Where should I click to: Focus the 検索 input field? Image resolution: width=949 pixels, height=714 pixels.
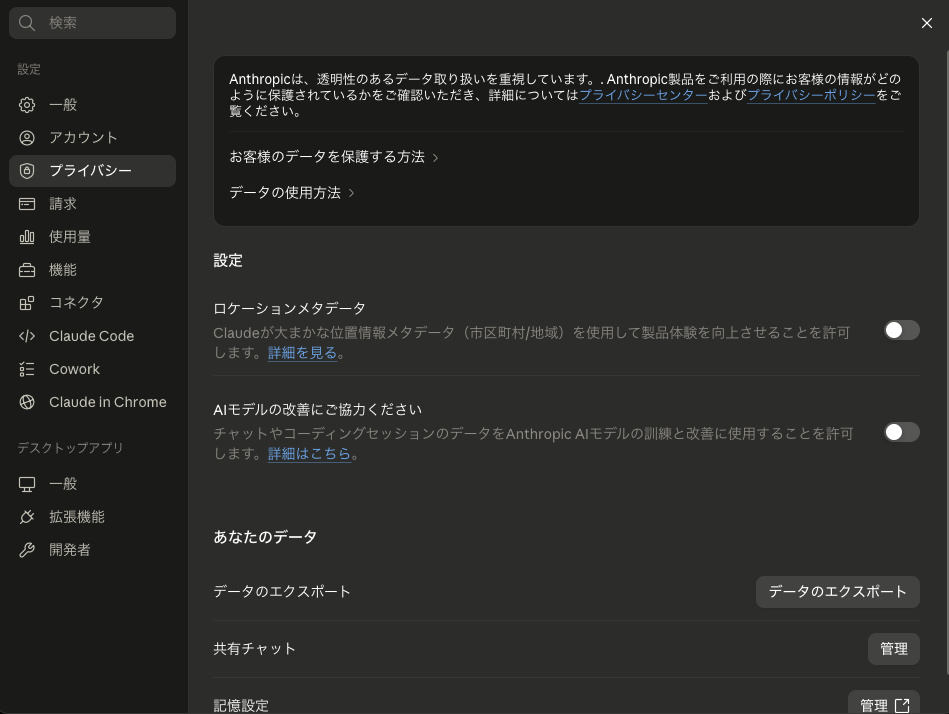92,23
